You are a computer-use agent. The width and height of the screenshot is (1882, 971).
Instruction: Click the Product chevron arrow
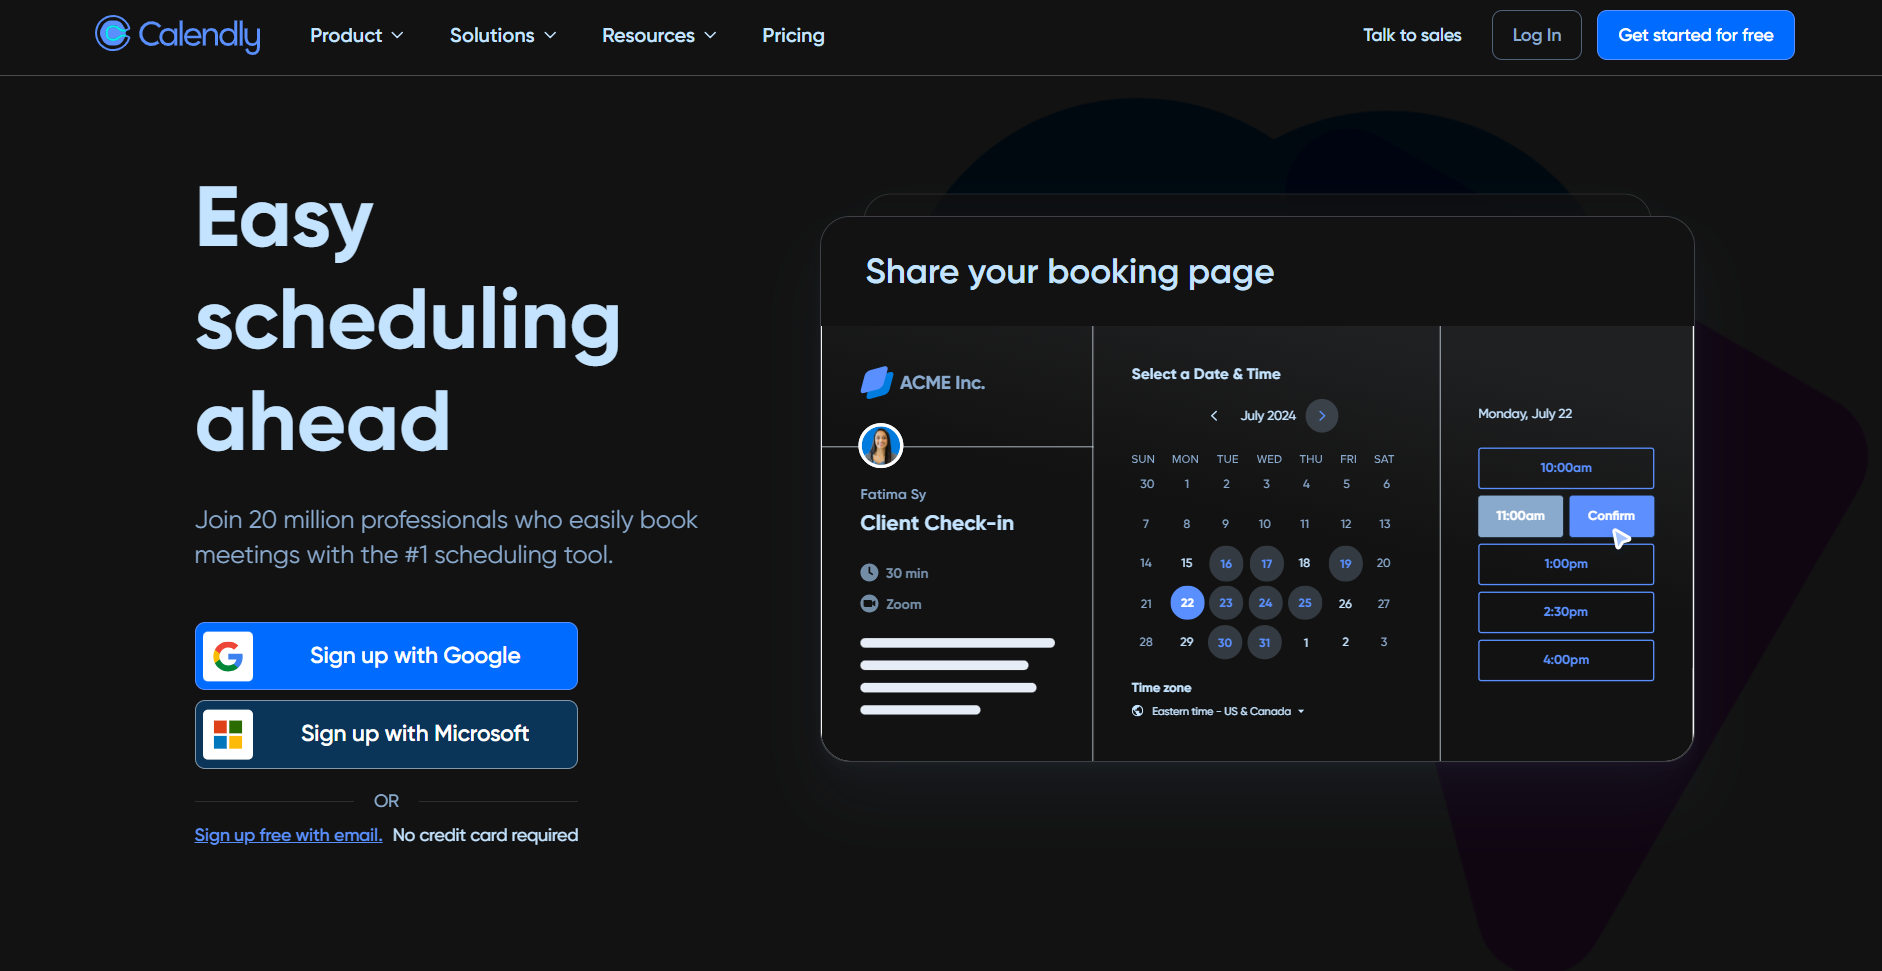[x=397, y=35]
